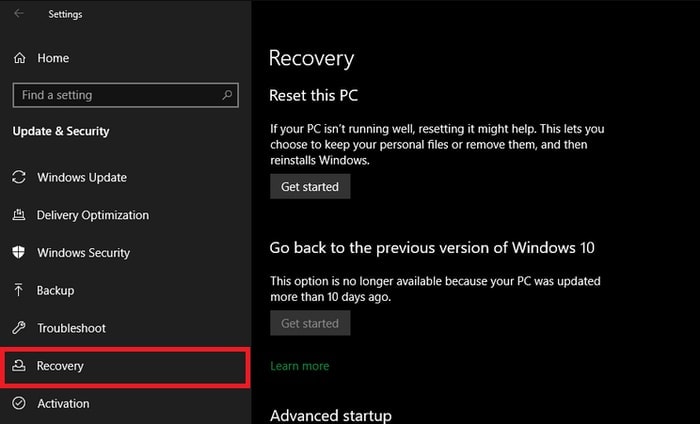
Task: Click the Activation checkmark circle icon
Action: point(19,403)
